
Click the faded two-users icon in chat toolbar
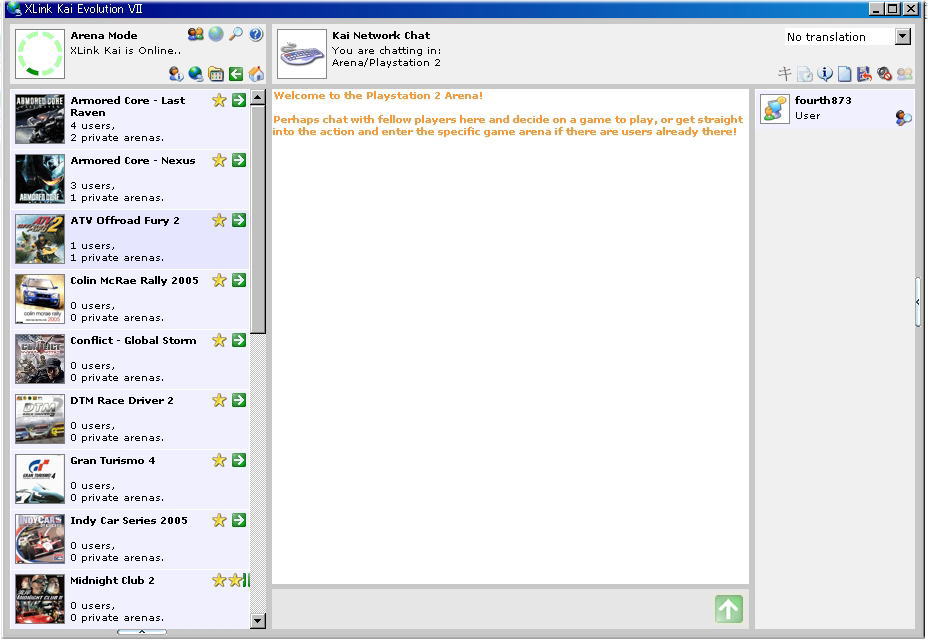tap(904, 74)
